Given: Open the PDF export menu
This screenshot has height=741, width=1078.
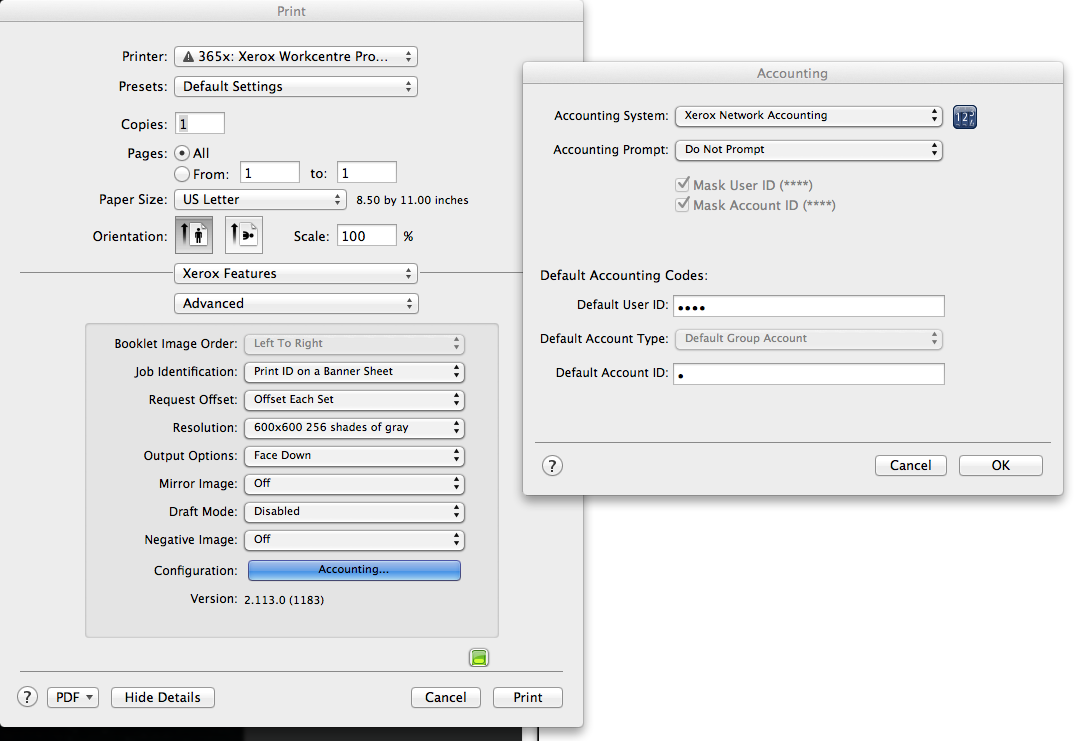Looking at the screenshot, I should pyautogui.click(x=72, y=697).
